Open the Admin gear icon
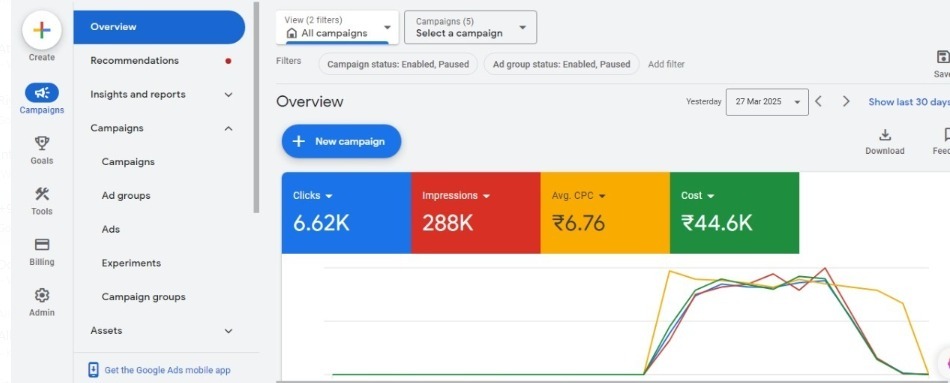 click(x=41, y=296)
